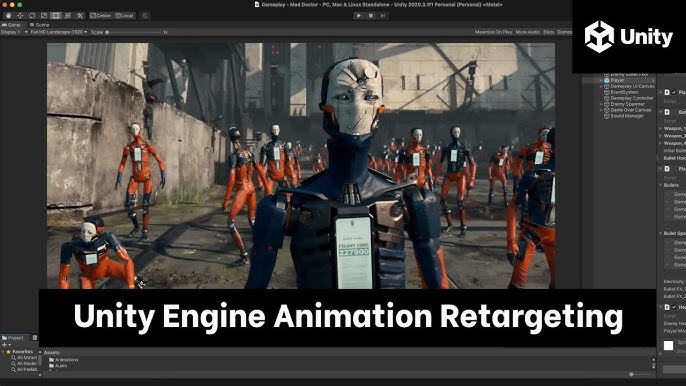
Task: Select the Rect transform tool
Action: click(x=56, y=15)
